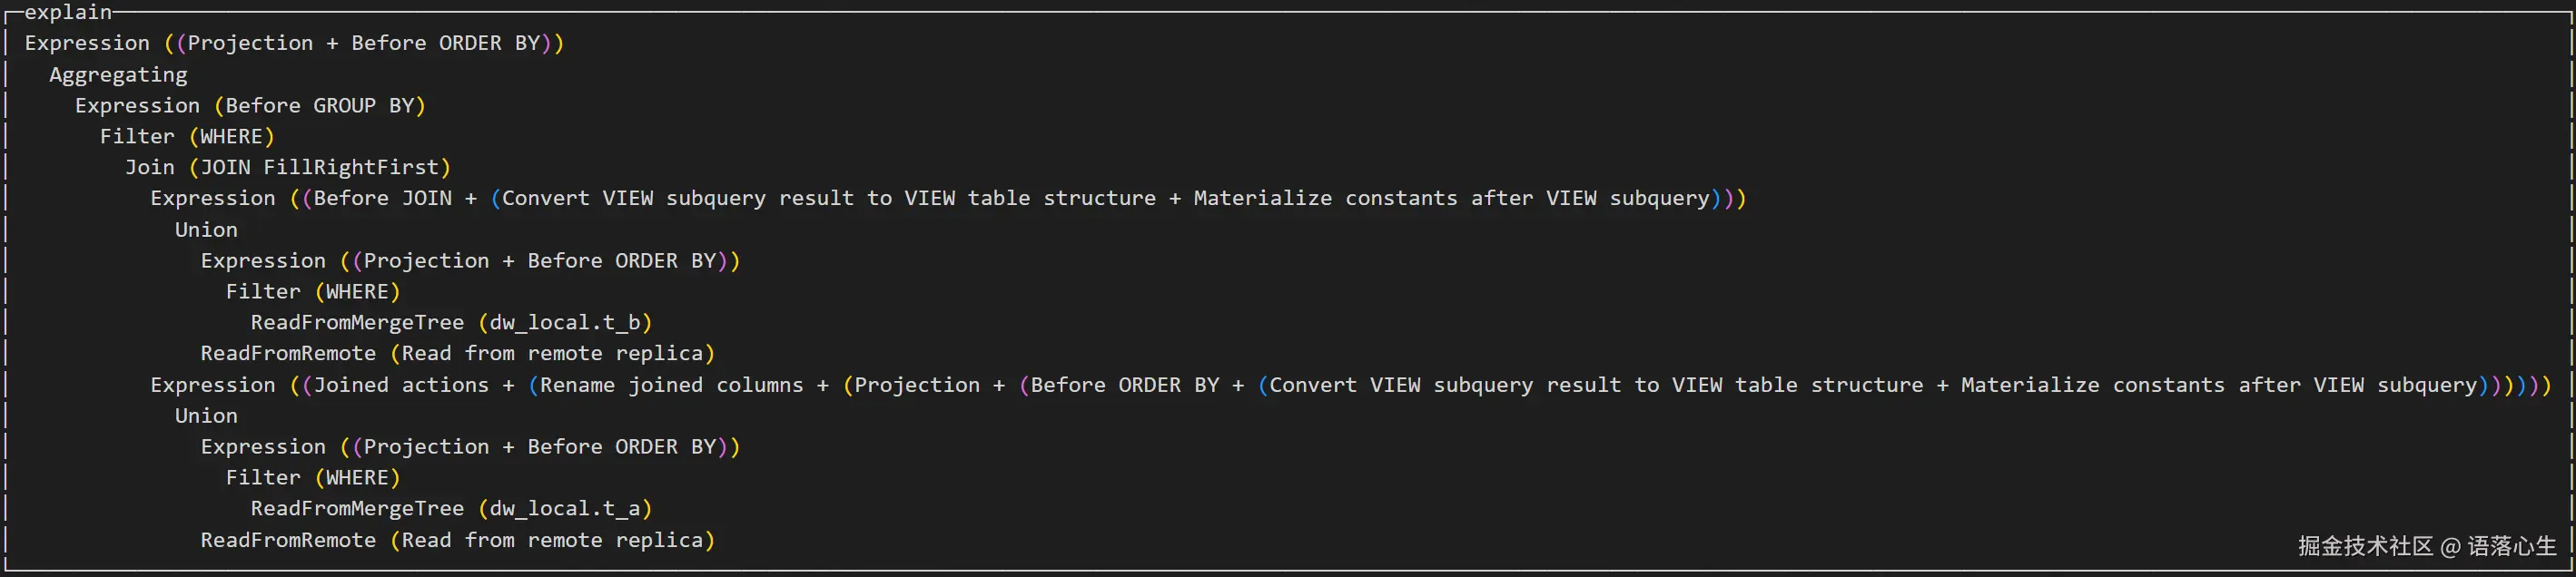Select ReadFromMergeTree (dw_local.t_a) step

point(451,508)
